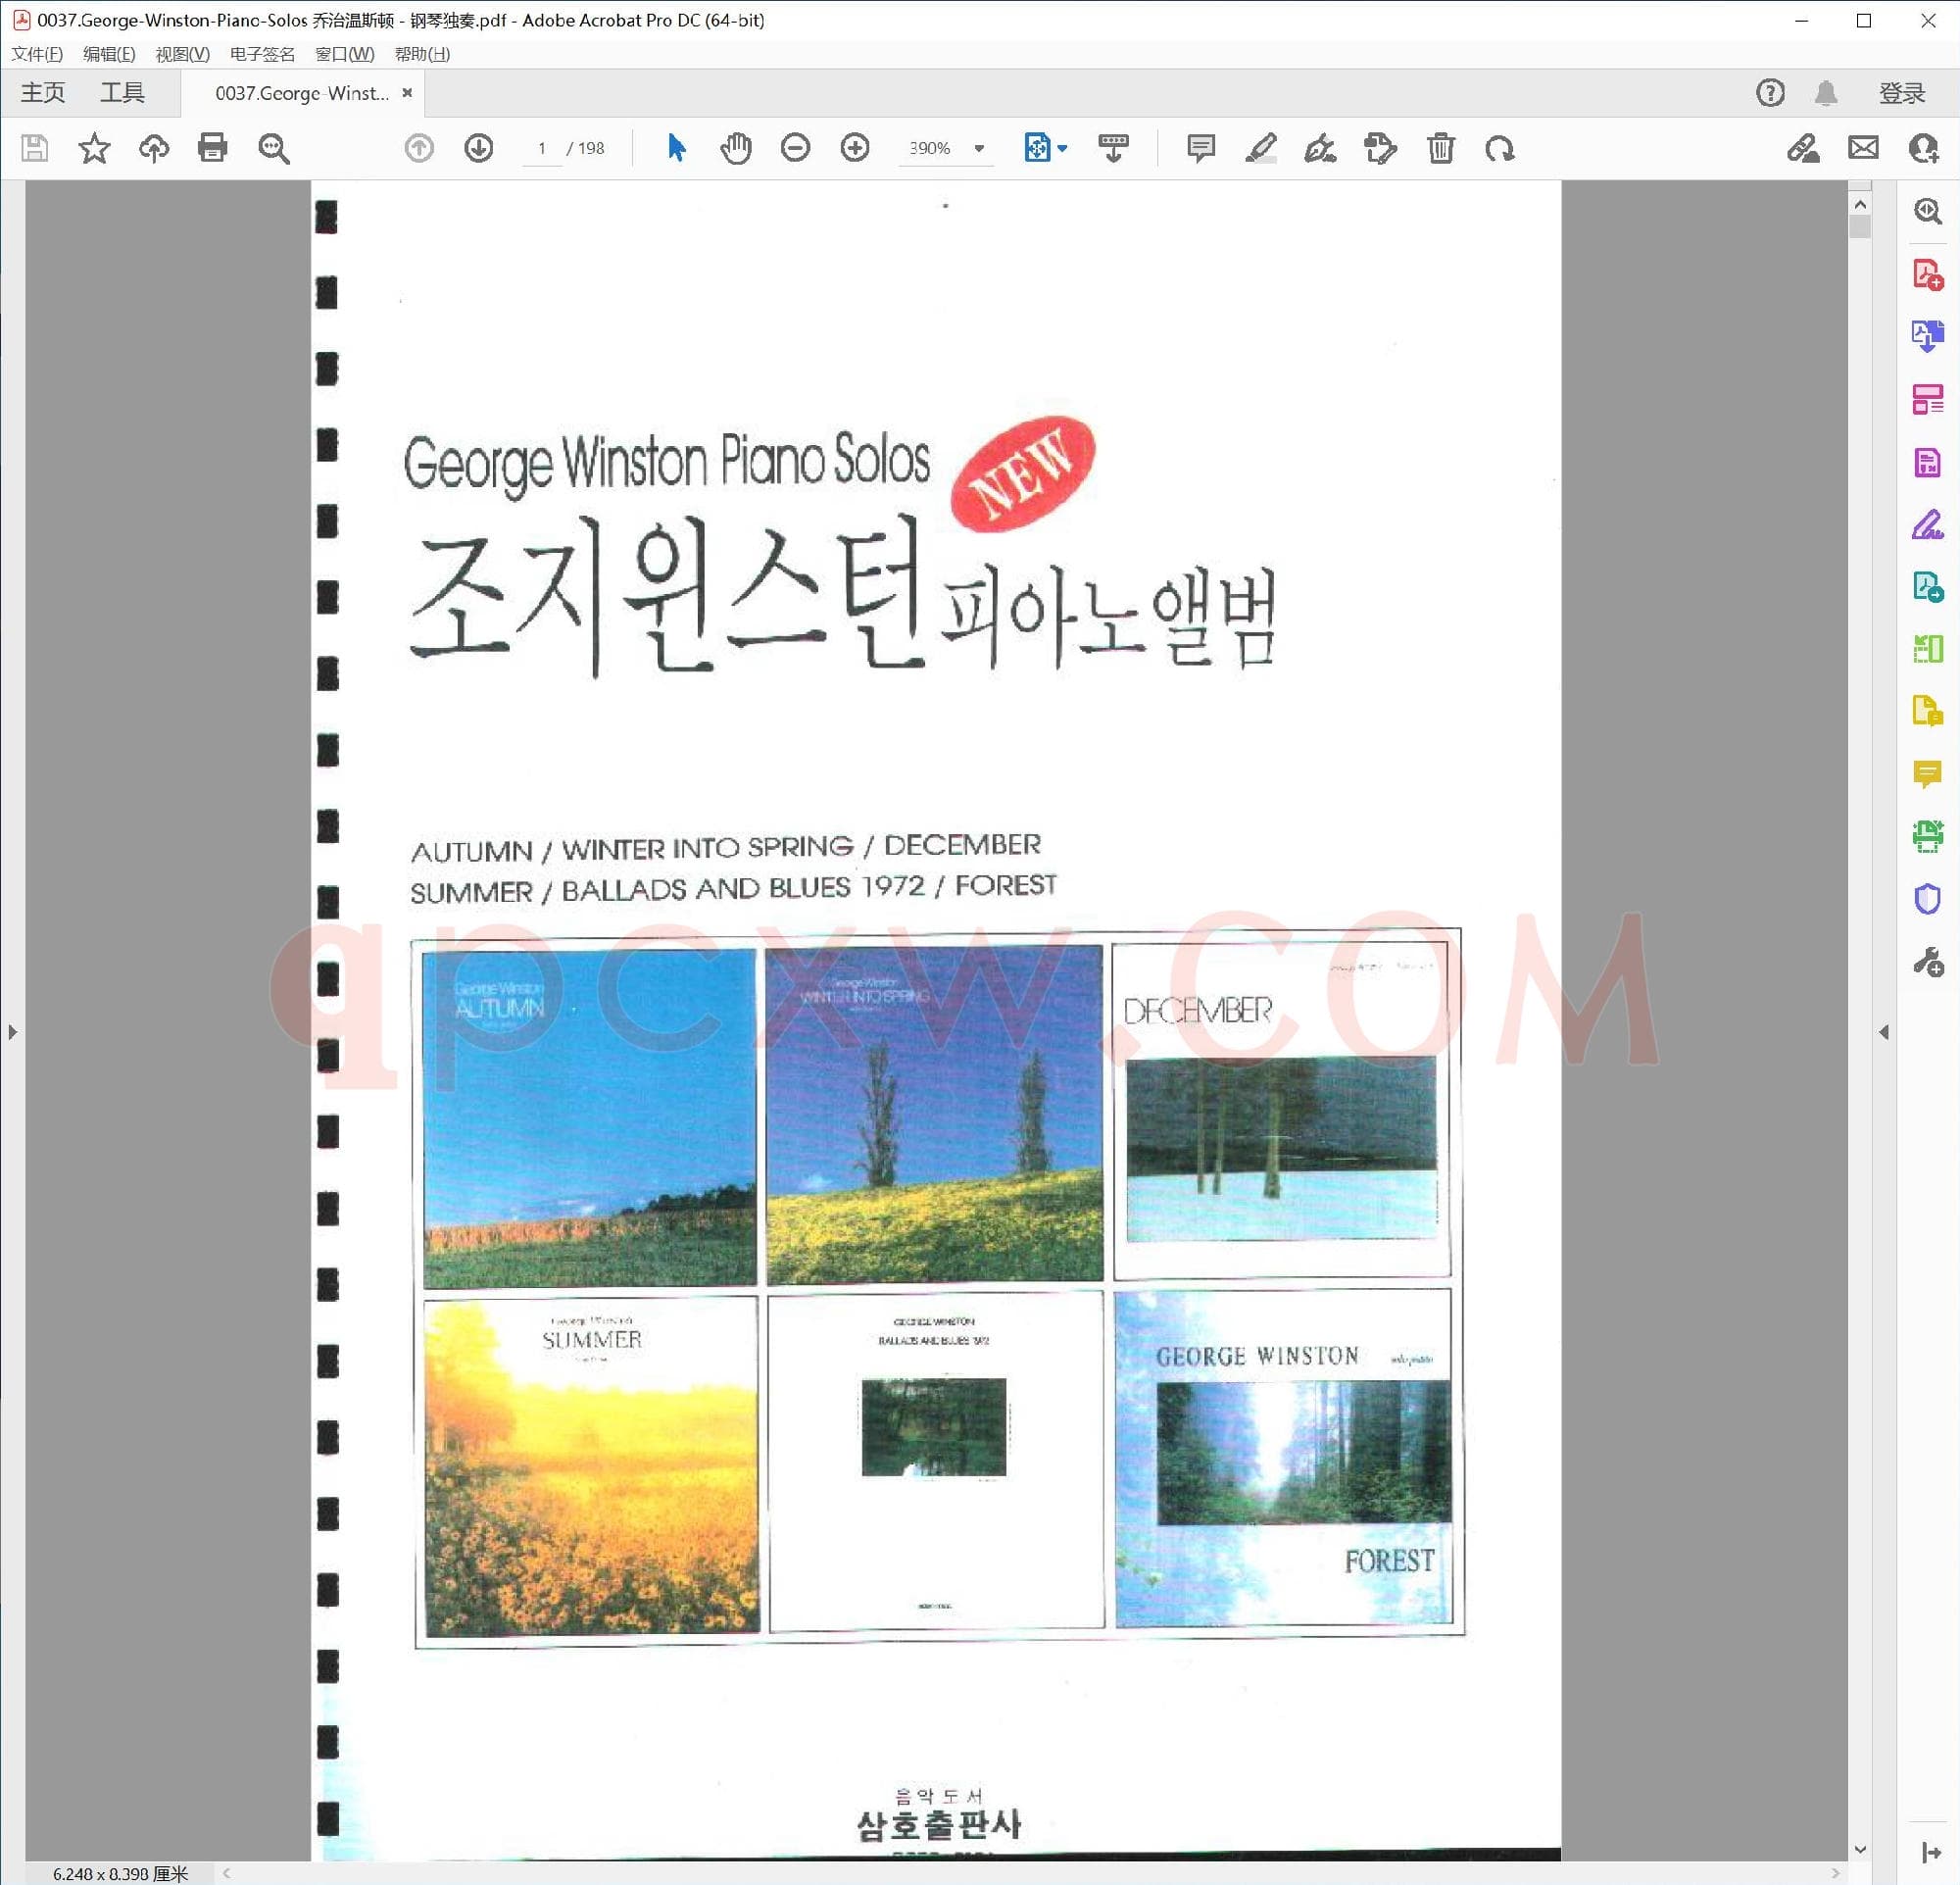Zoom out the document view
Image resolution: width=1960 pixels, height=1885 pixels.
pyautogui.click(x=795, y=148)
